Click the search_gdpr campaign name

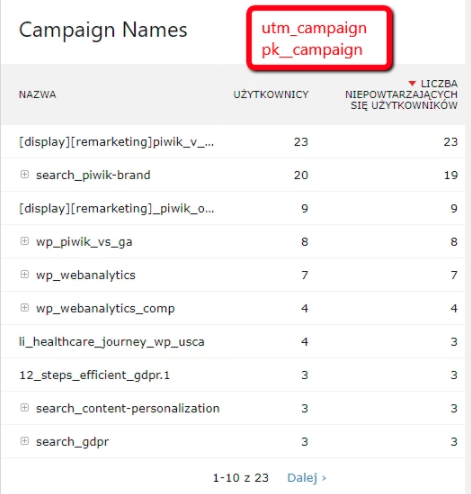point(72,442)
